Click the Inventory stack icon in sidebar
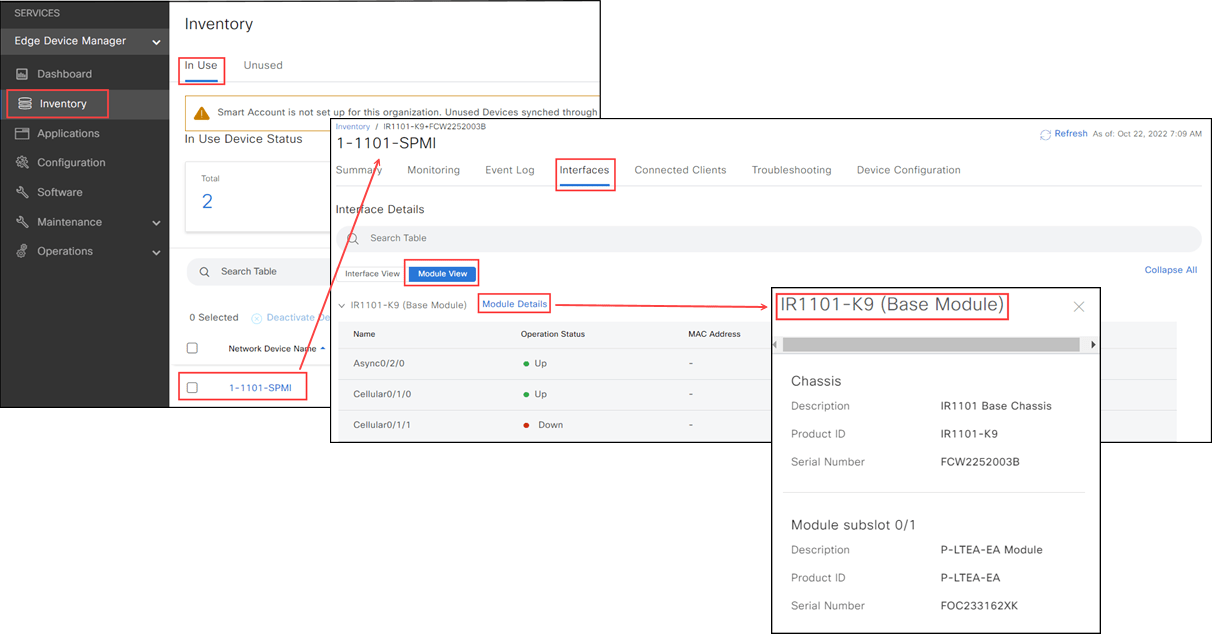1212x634 pixels. 25,104
